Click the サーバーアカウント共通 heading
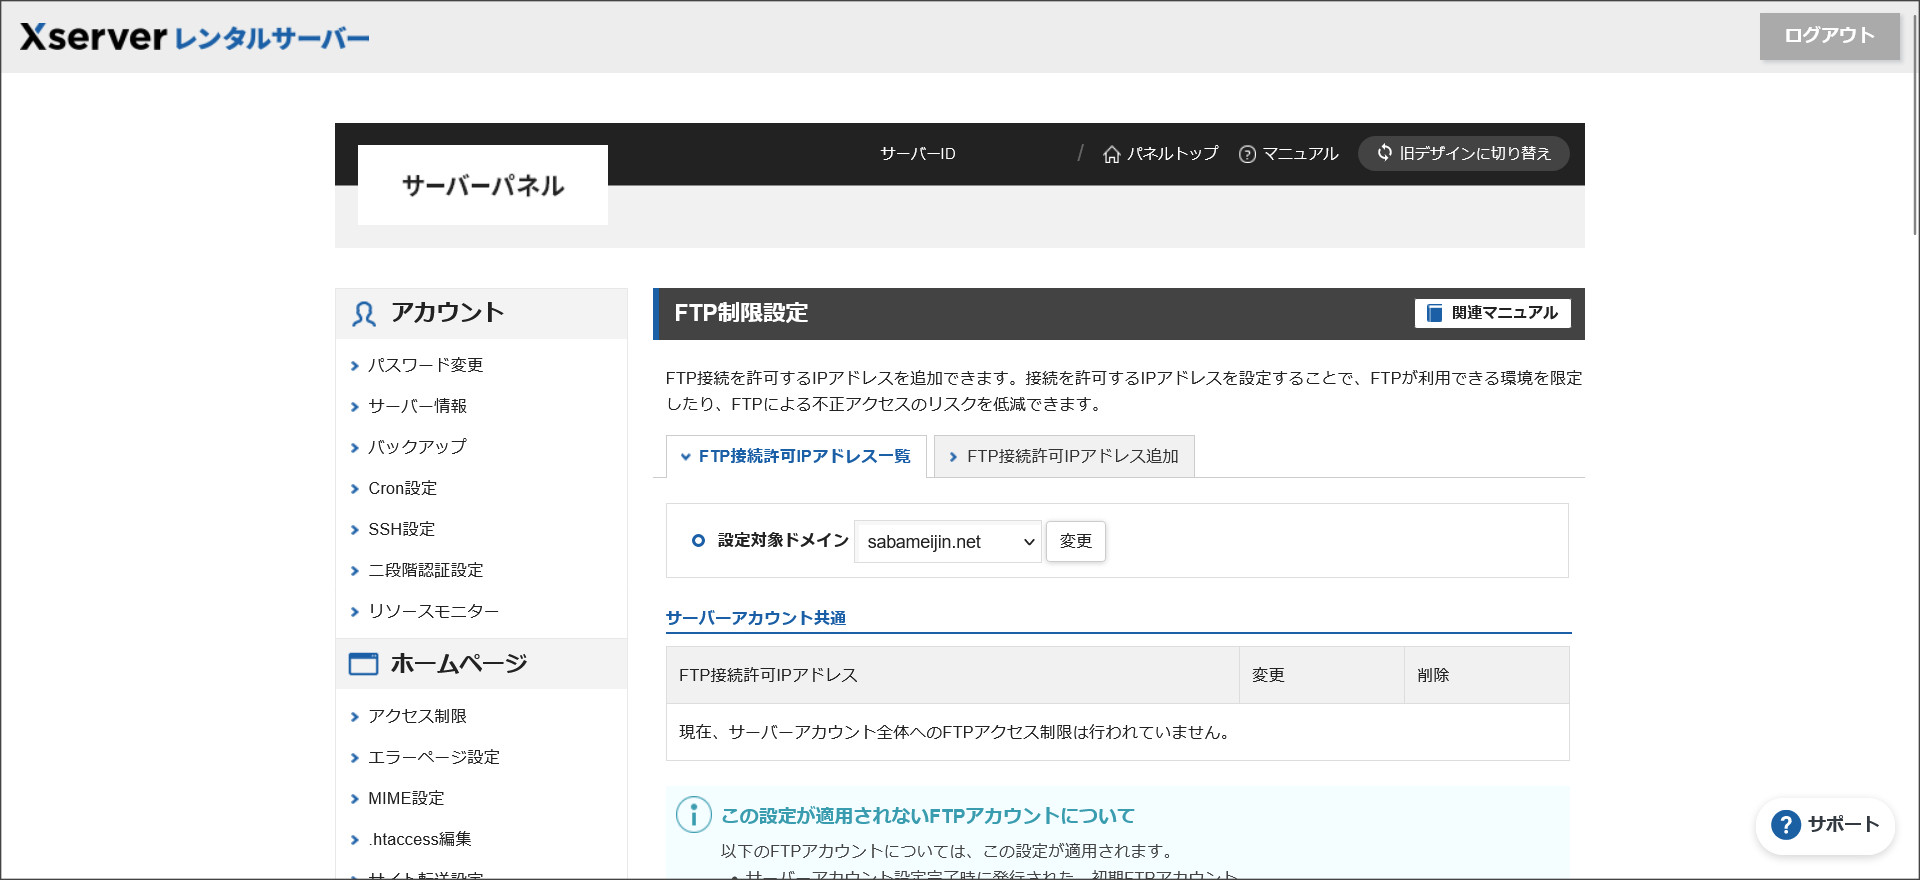The height and width of the screenshot is (880, 1920). pyautogui.click(x=756, y=619)
